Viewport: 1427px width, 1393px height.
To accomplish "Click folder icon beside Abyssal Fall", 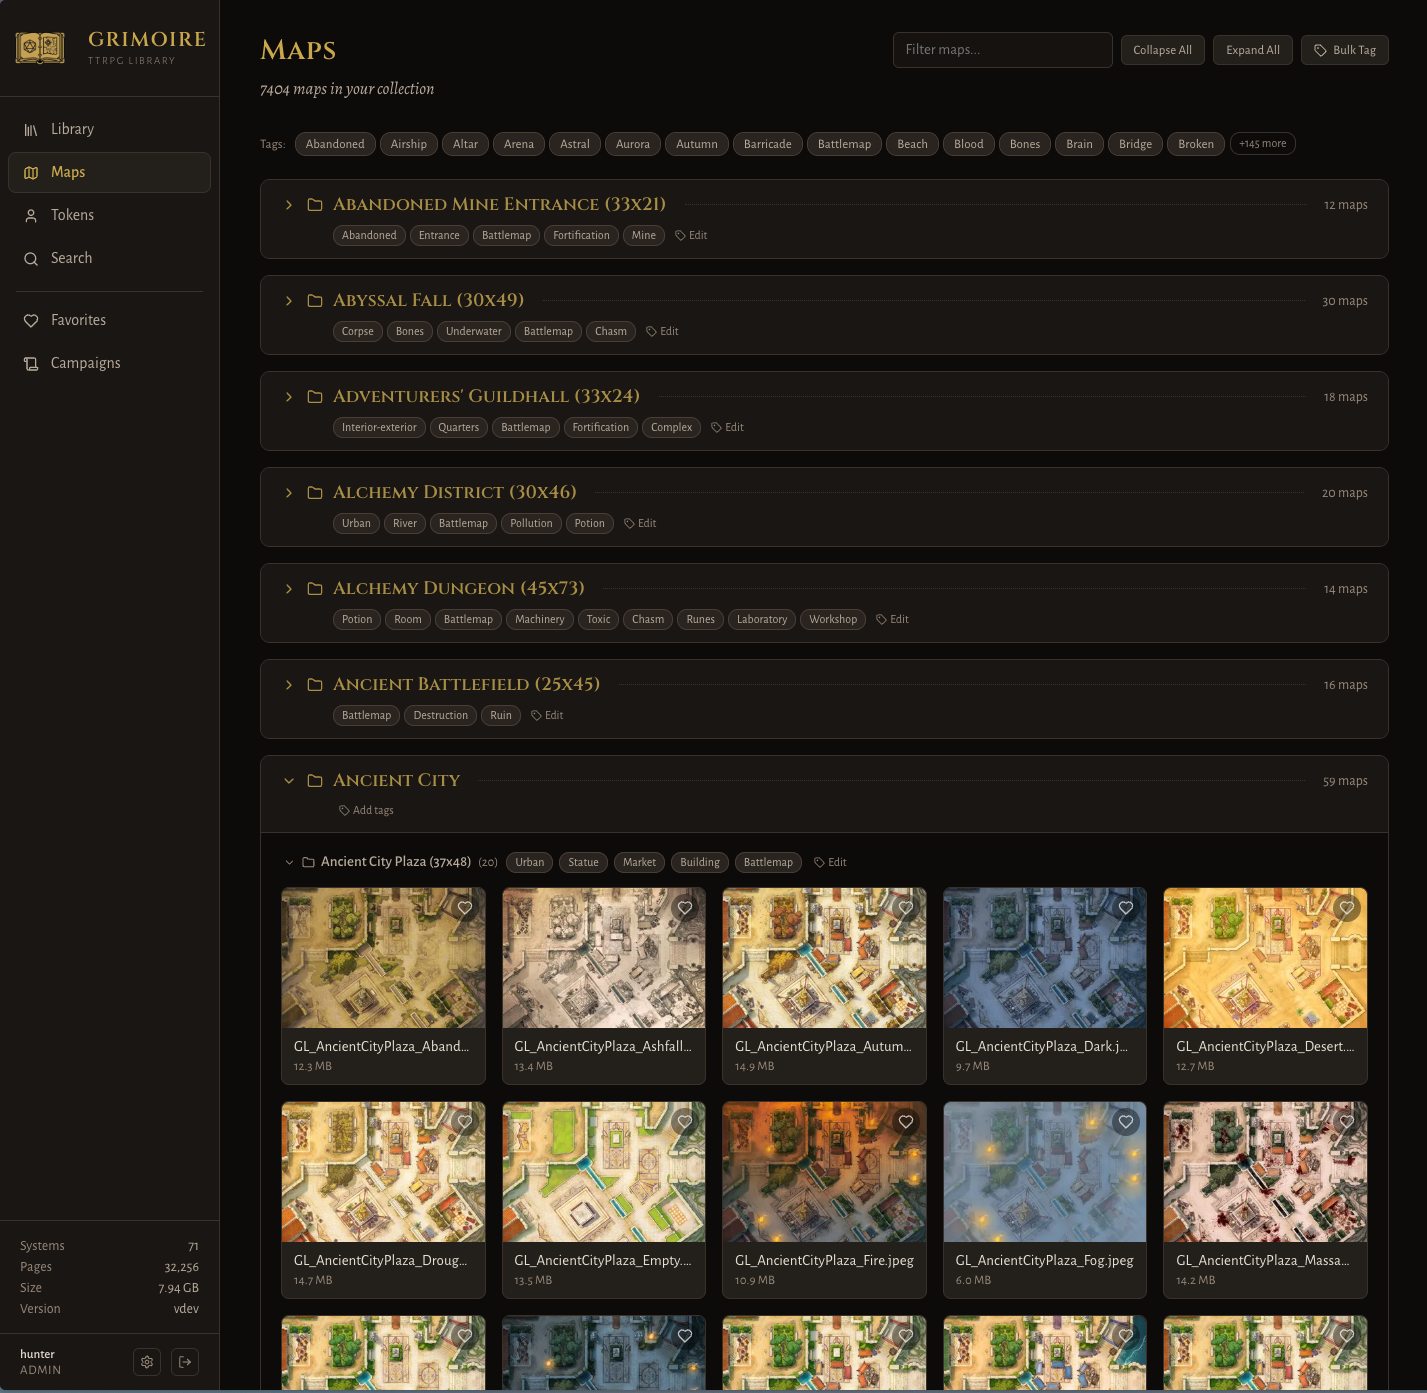I will [315, 301].
